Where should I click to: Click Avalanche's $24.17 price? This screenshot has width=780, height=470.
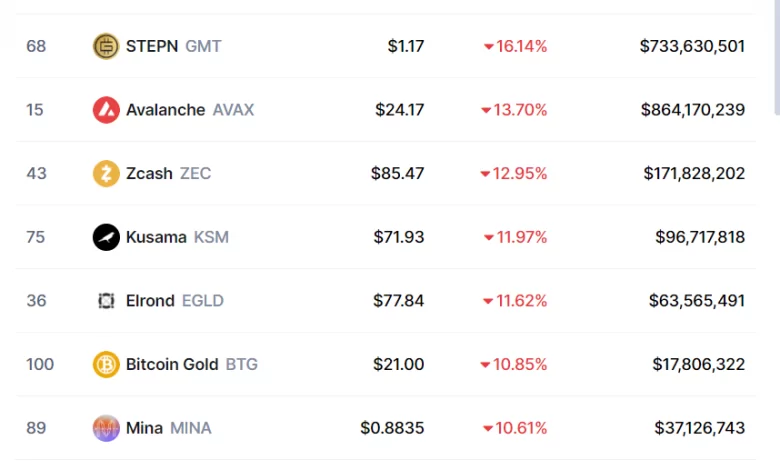pyautogui.click(x=399, y=110)
